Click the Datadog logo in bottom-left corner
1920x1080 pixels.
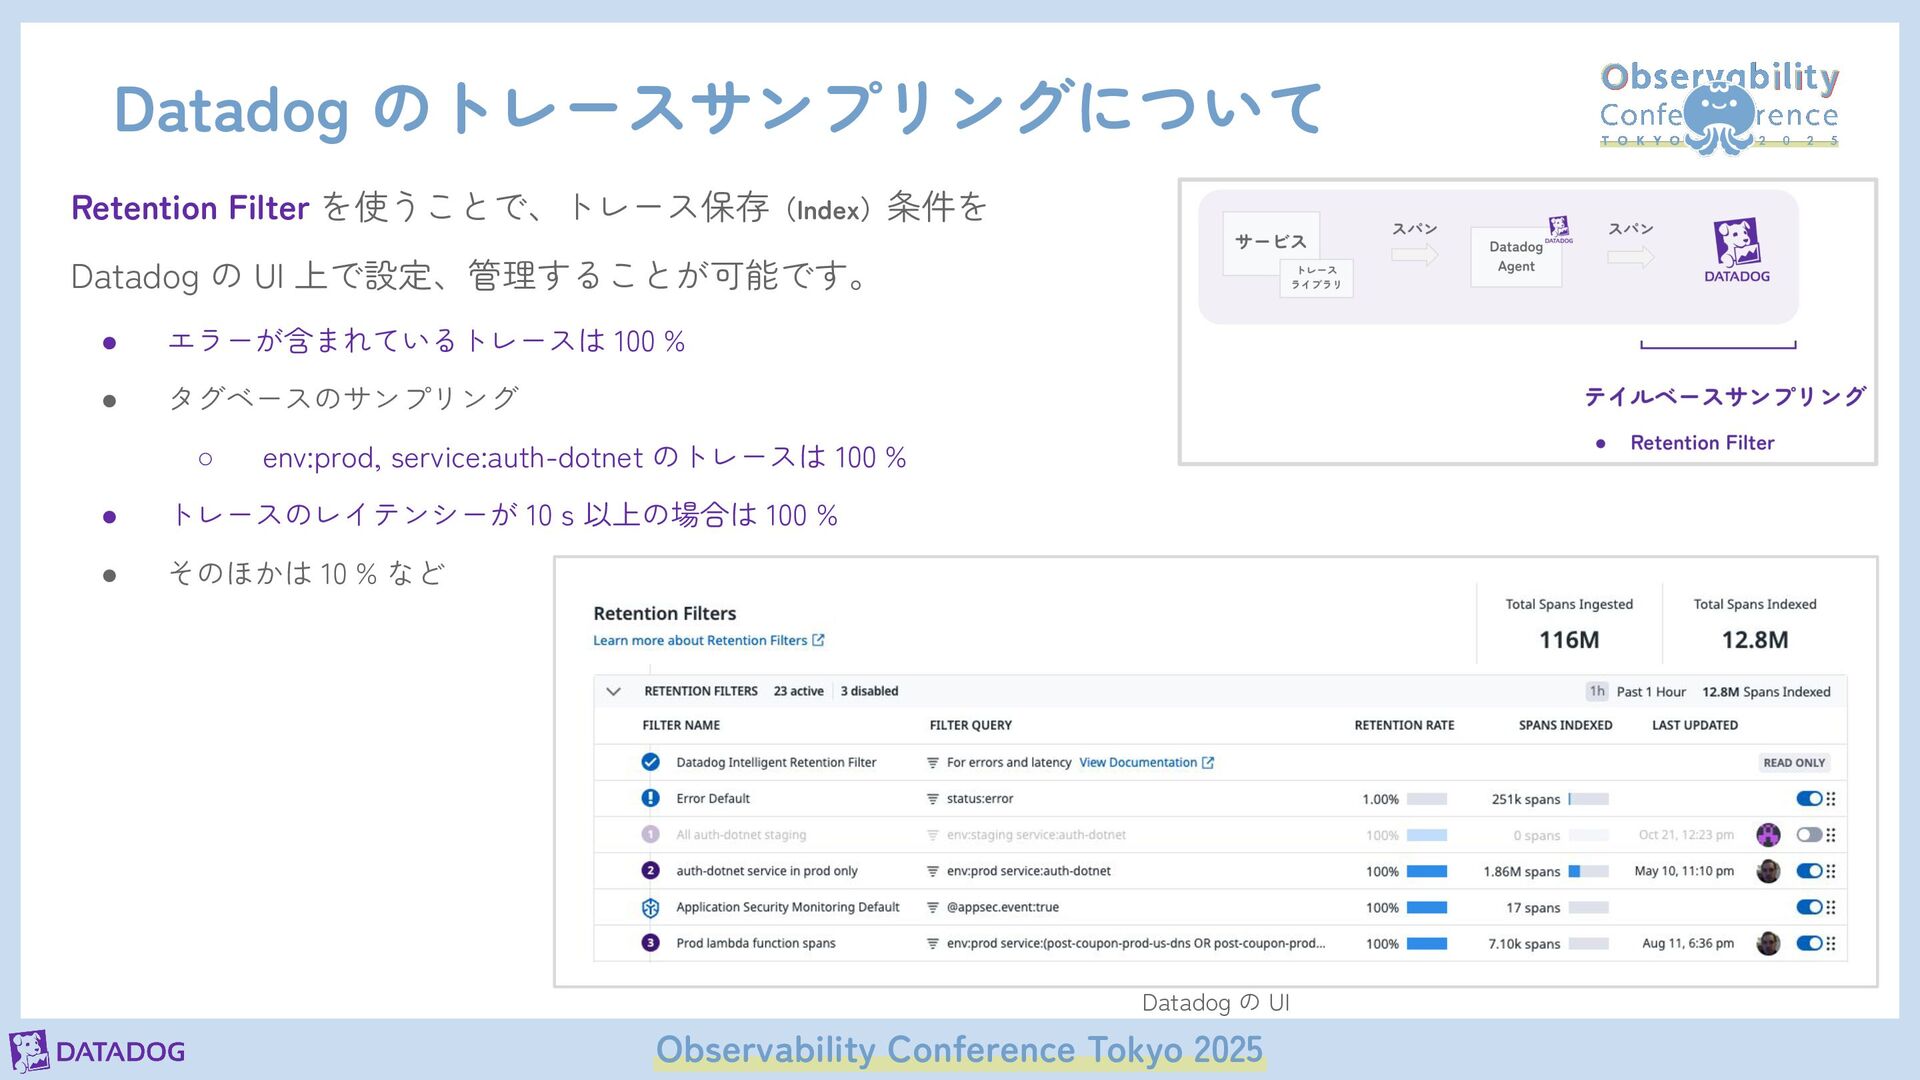(97, 1051)
